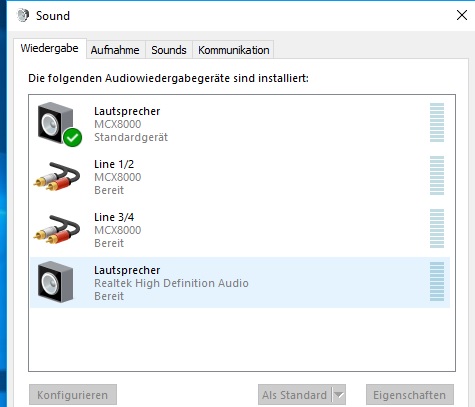
Task: Select the MCX8000 Lautsprecher speaker icon
Action: tap(55, 123)
